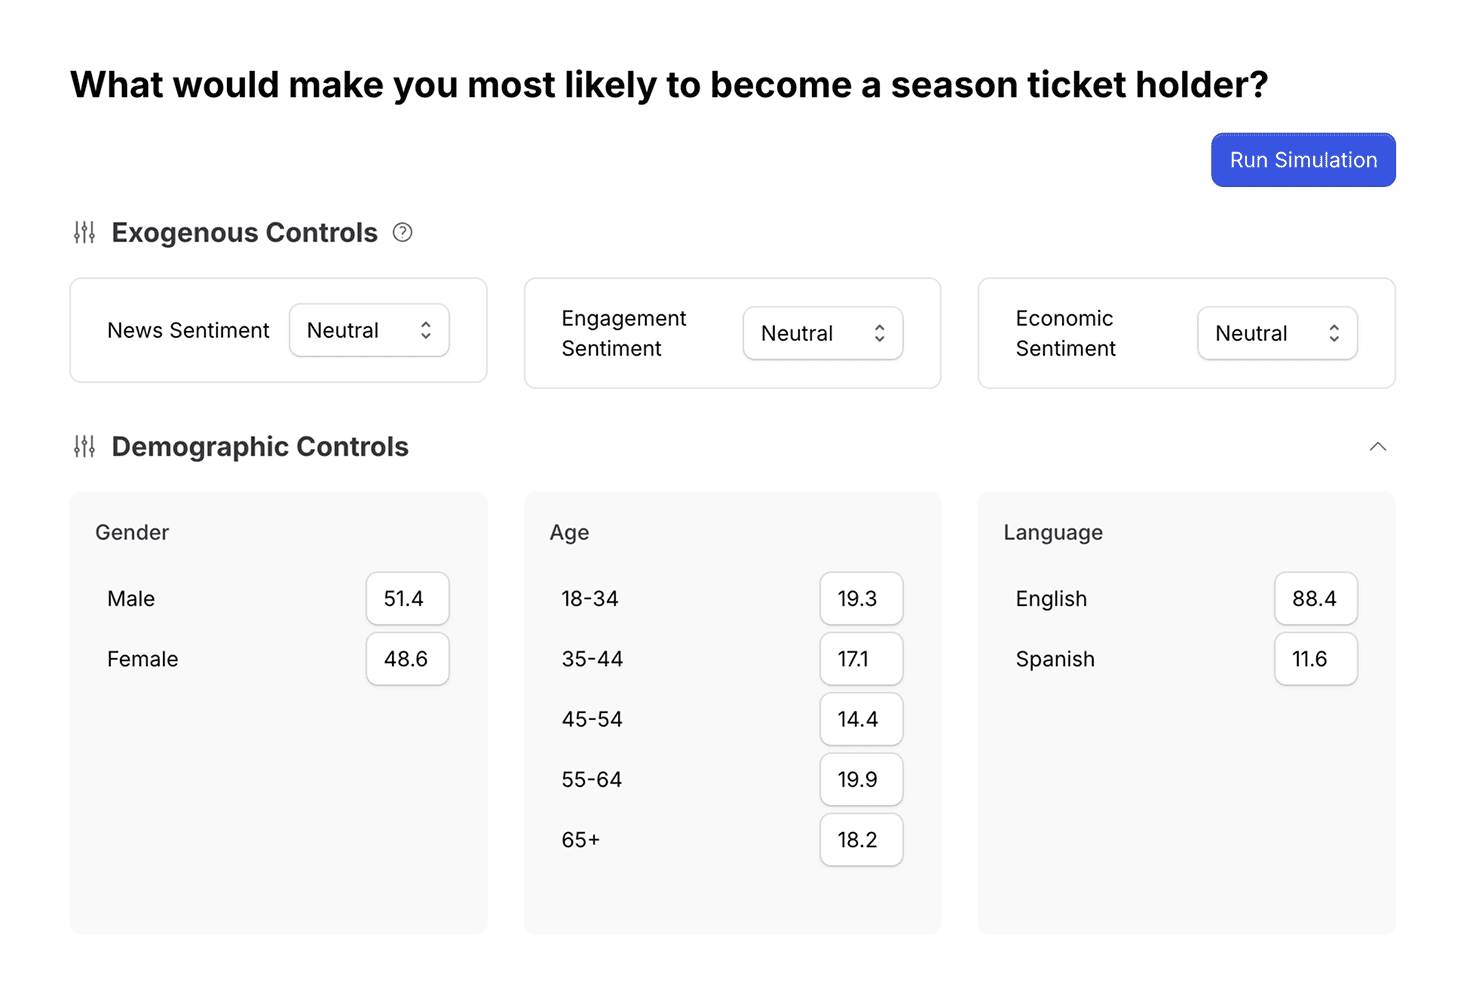Select the Male percentage field
Screen dimensions: 1470x1000
(x=407, y=598)
